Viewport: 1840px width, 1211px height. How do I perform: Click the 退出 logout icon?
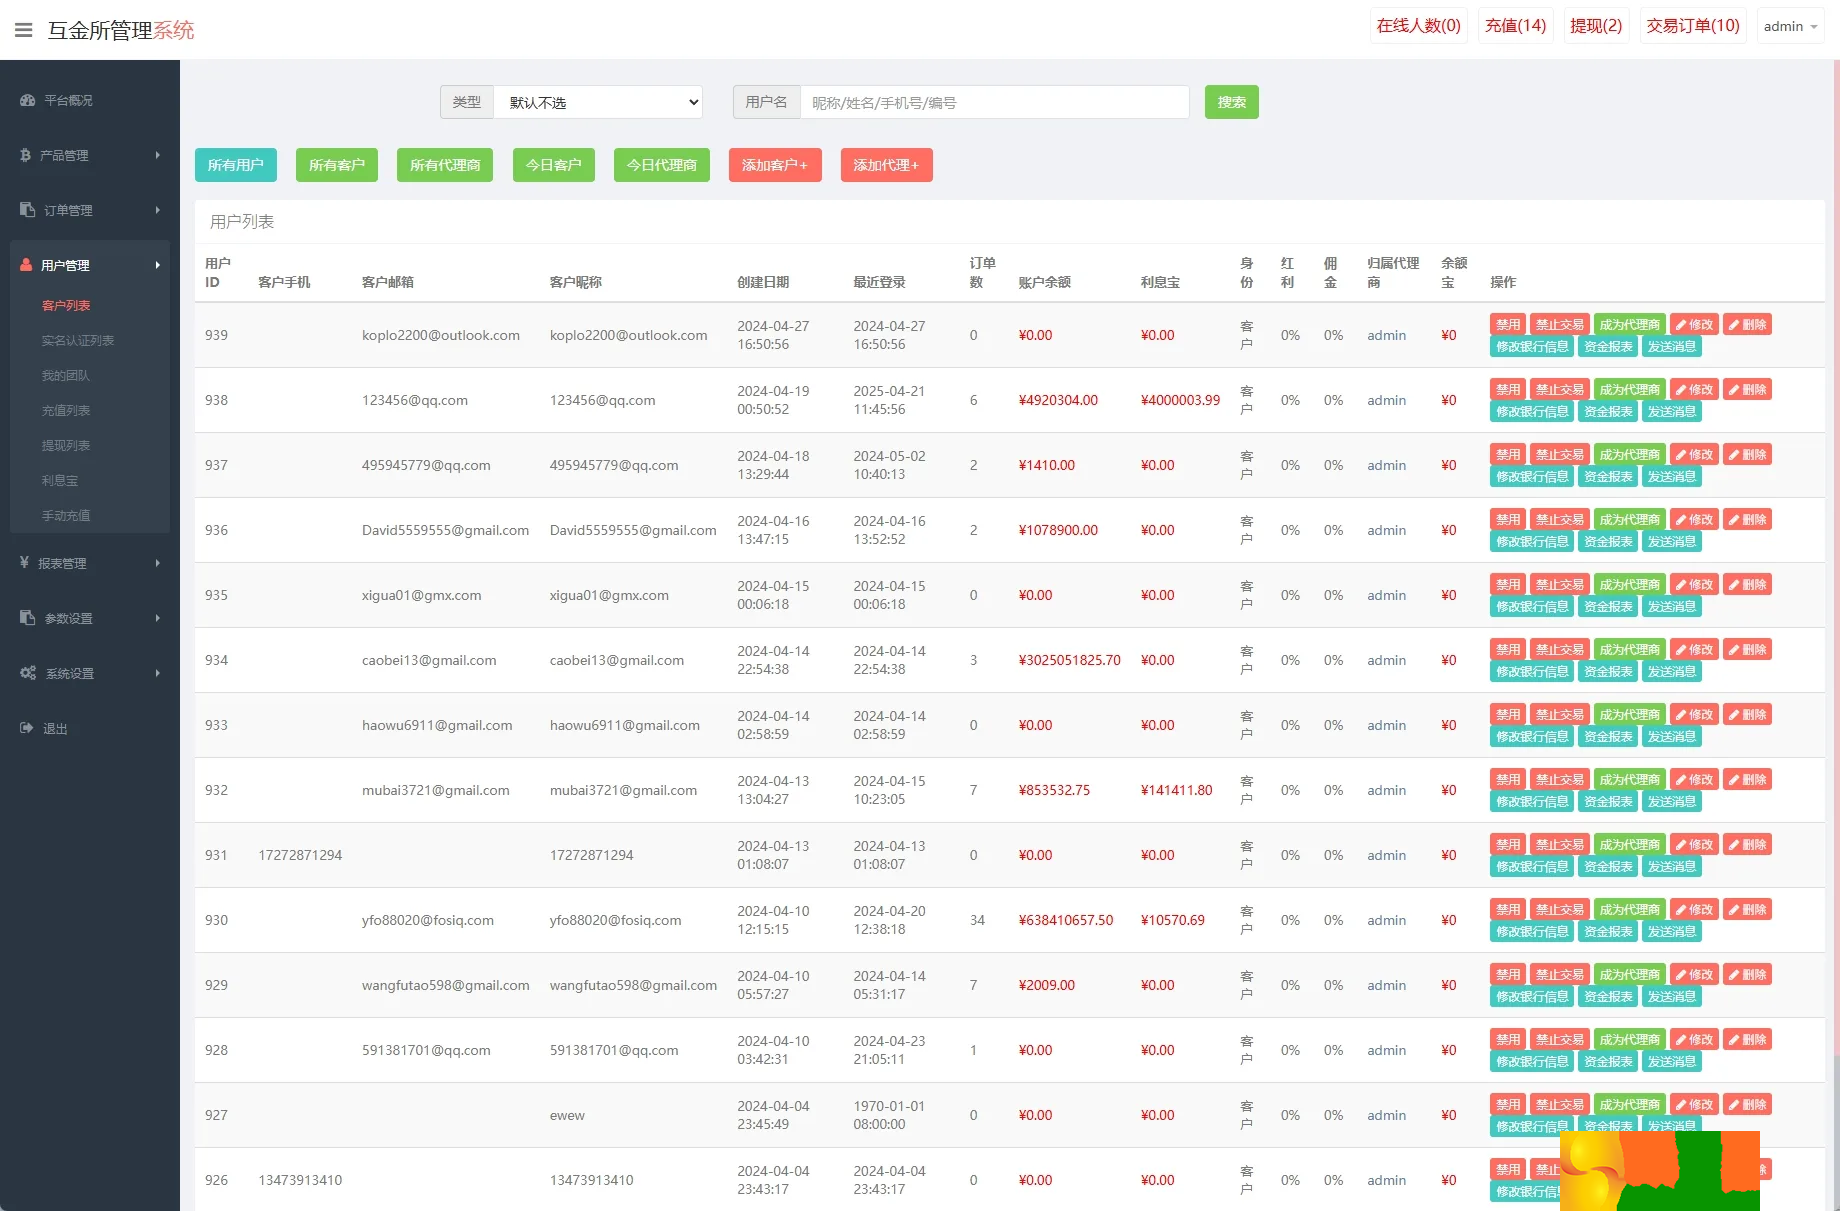[x=27, y=728]
